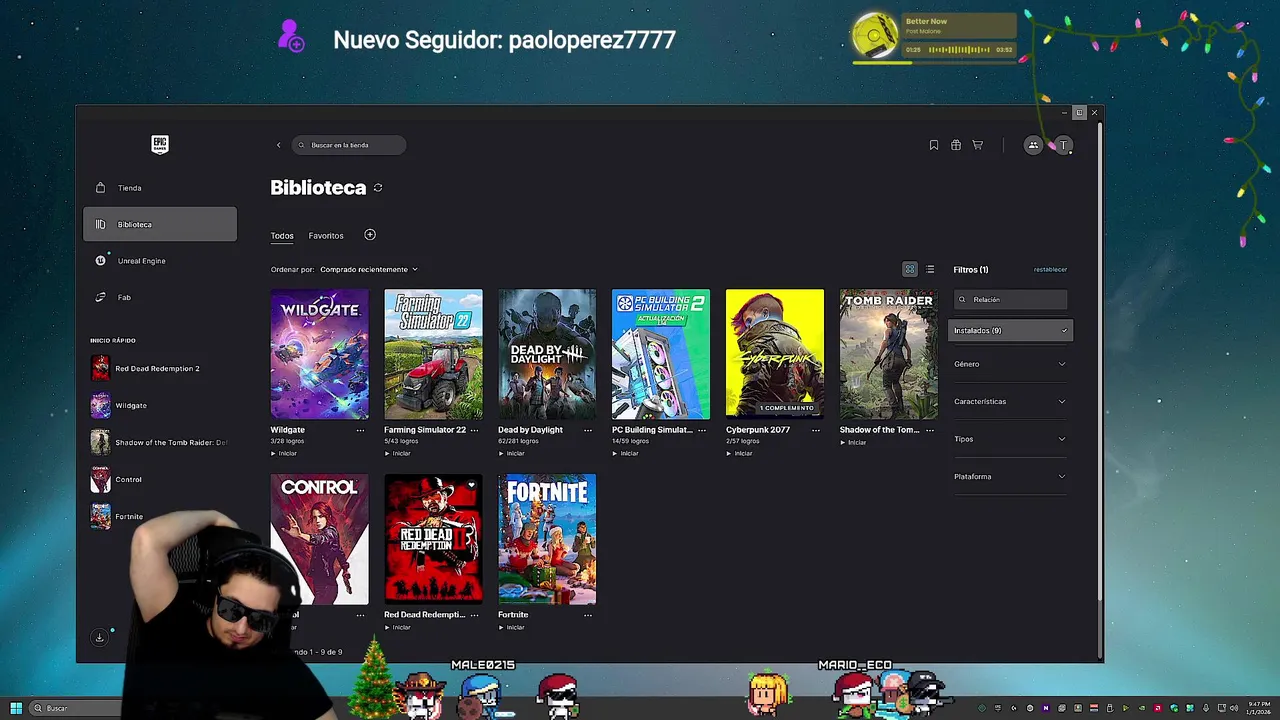Open the Comprado recientemente sort dropdown
Screen dimensions: 1280x720
(x=369, y=269)
